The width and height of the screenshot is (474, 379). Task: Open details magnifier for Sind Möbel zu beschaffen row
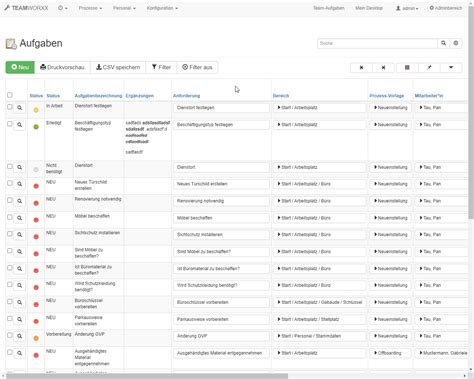click(20, 252)
